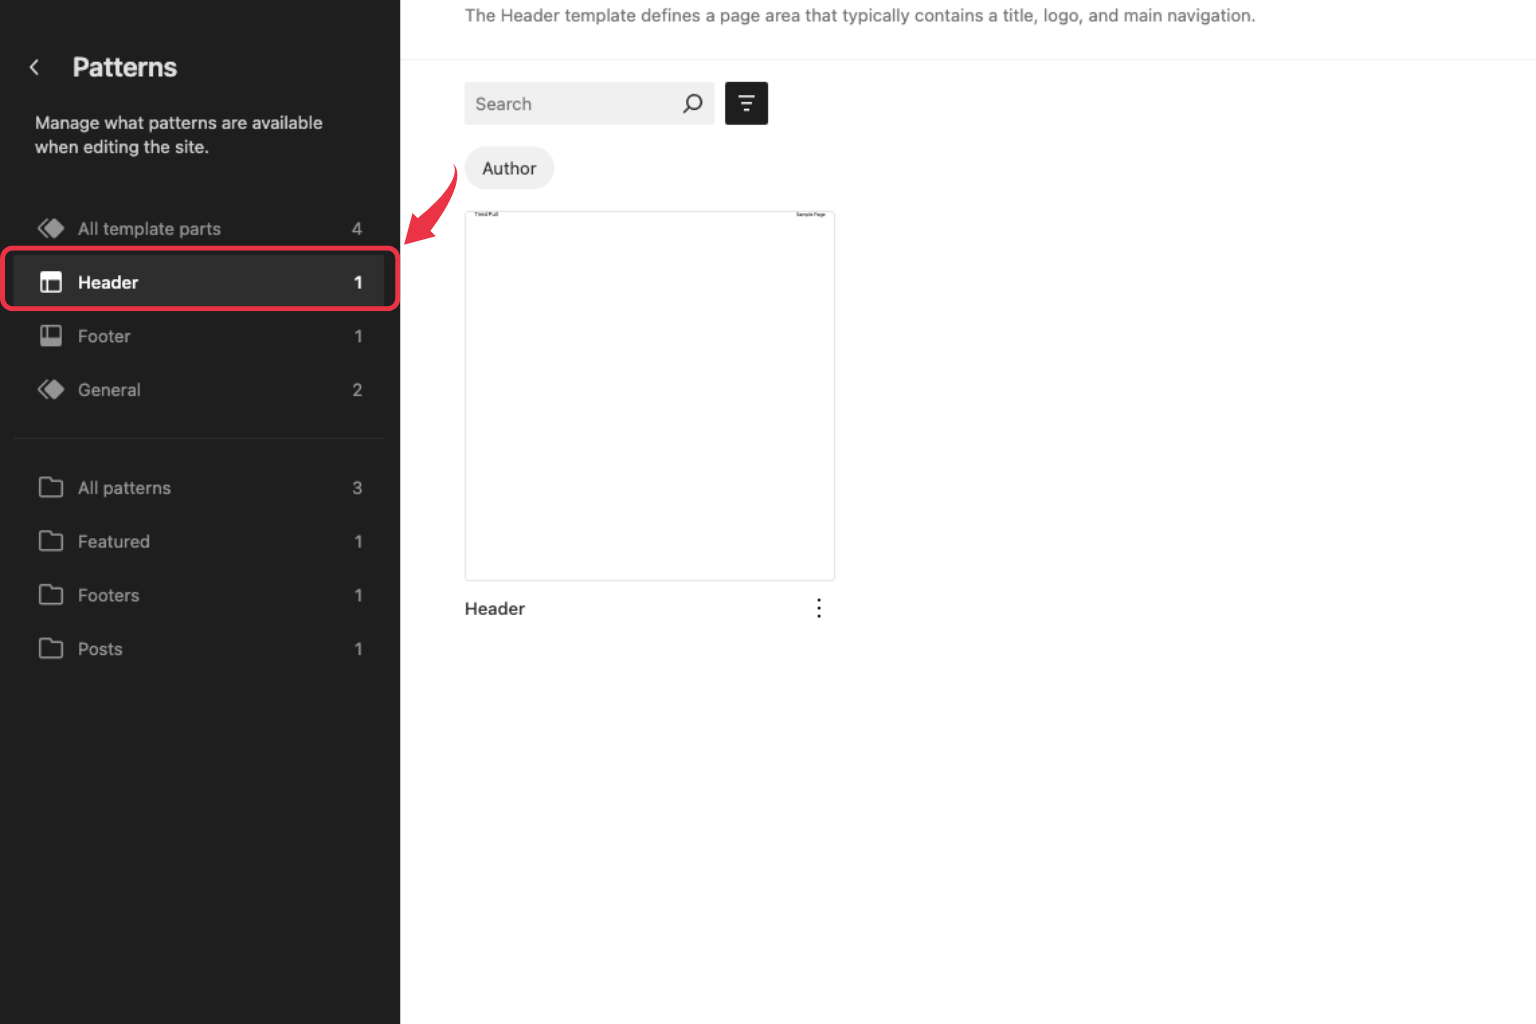Click the All patterns folder icon

coord(51,488)
